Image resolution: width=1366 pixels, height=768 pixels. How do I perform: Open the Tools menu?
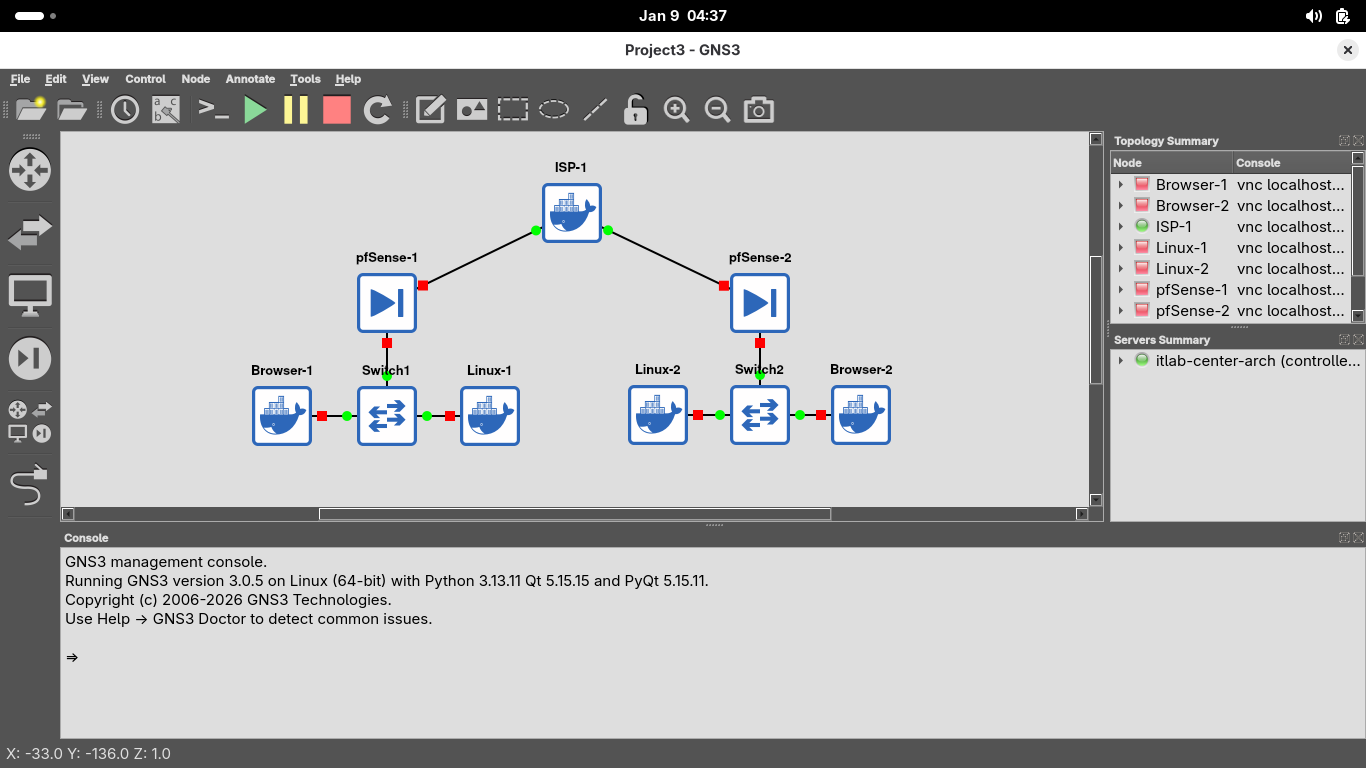click(x=305, y=79)
